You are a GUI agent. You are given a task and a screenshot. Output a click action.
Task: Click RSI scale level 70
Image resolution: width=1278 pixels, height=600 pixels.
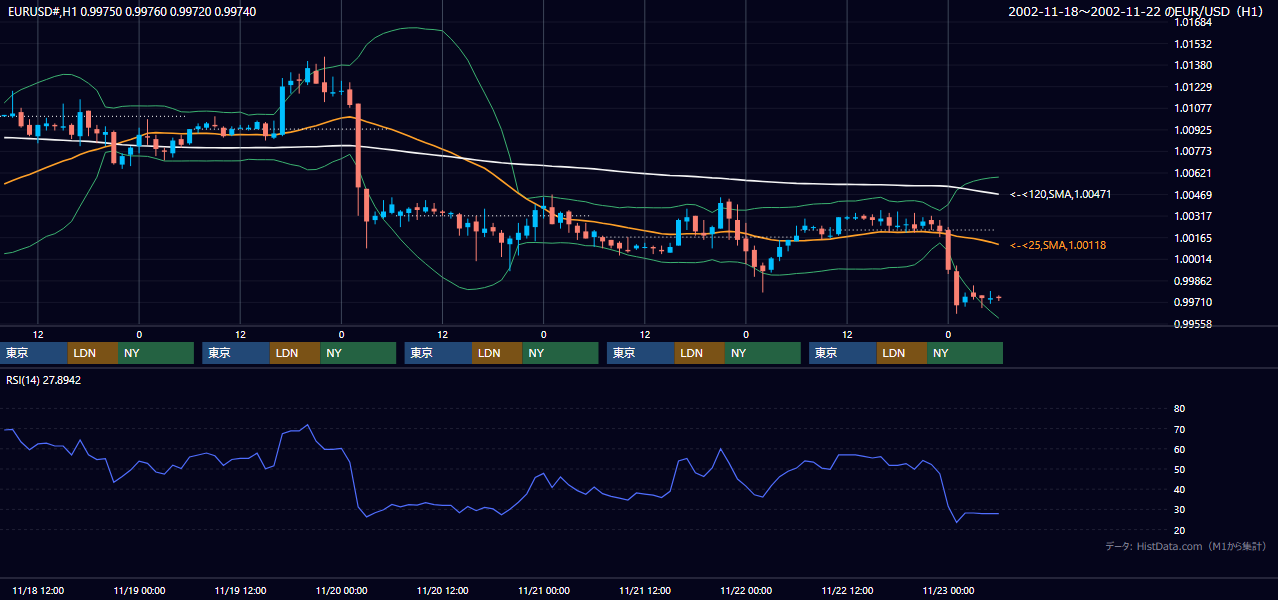(x=1179, y=429)
